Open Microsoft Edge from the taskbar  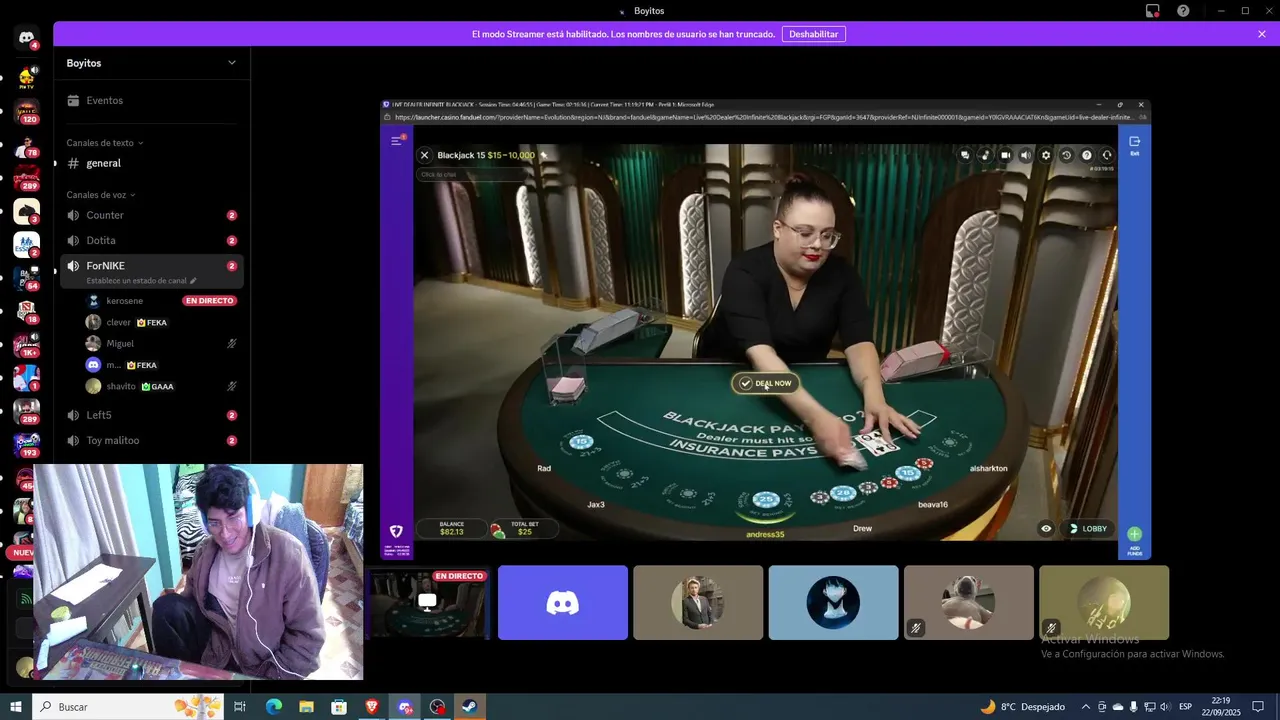[273, 707]
